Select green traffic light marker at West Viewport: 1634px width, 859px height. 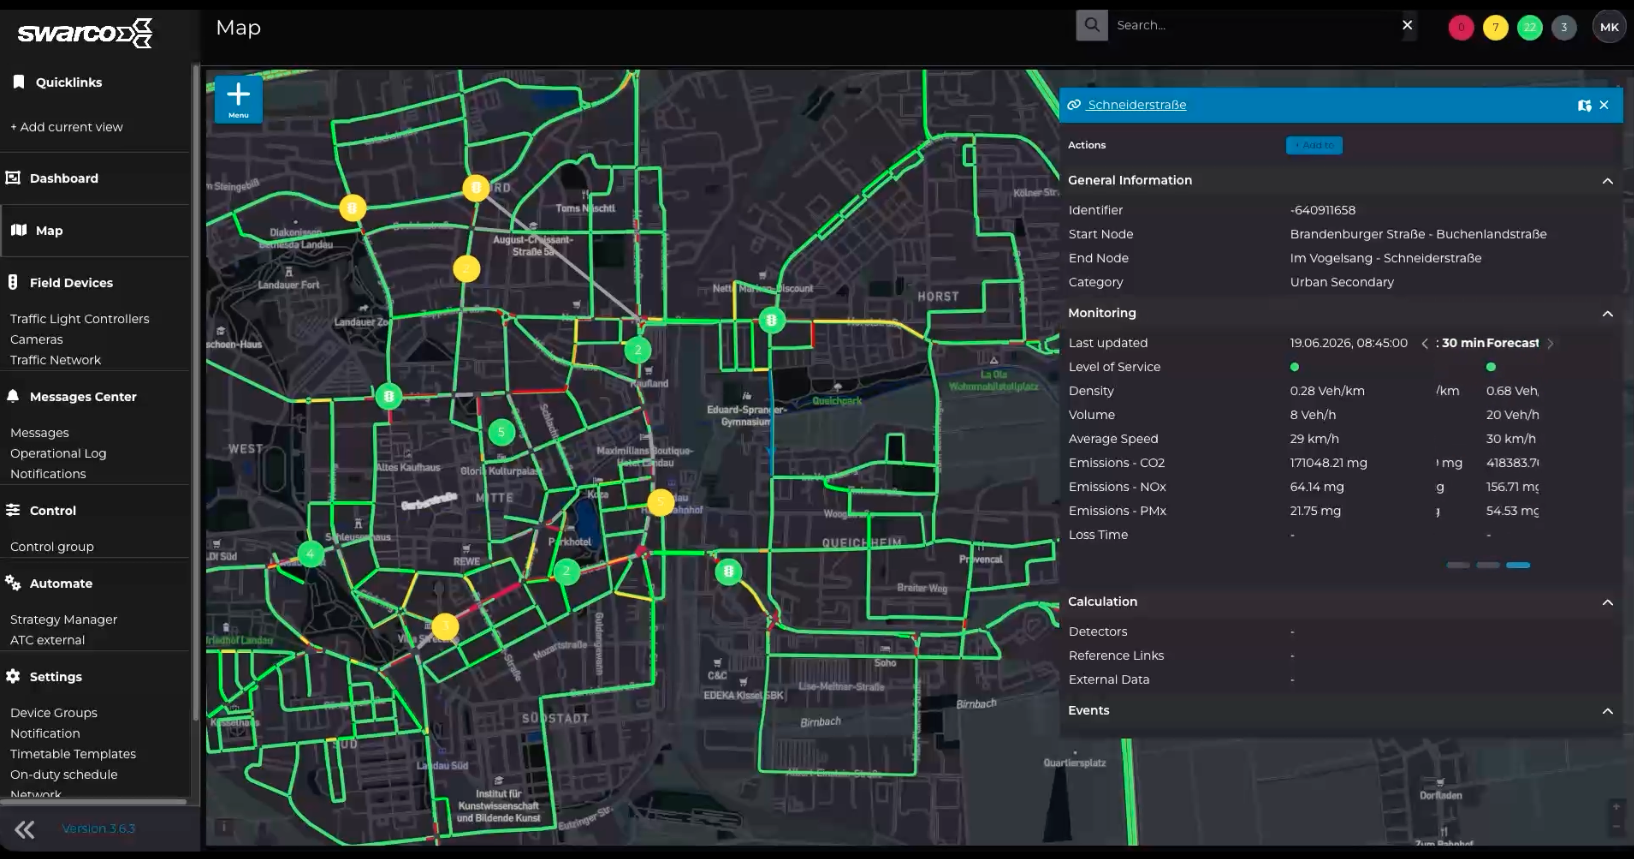(x=389, y=396)
